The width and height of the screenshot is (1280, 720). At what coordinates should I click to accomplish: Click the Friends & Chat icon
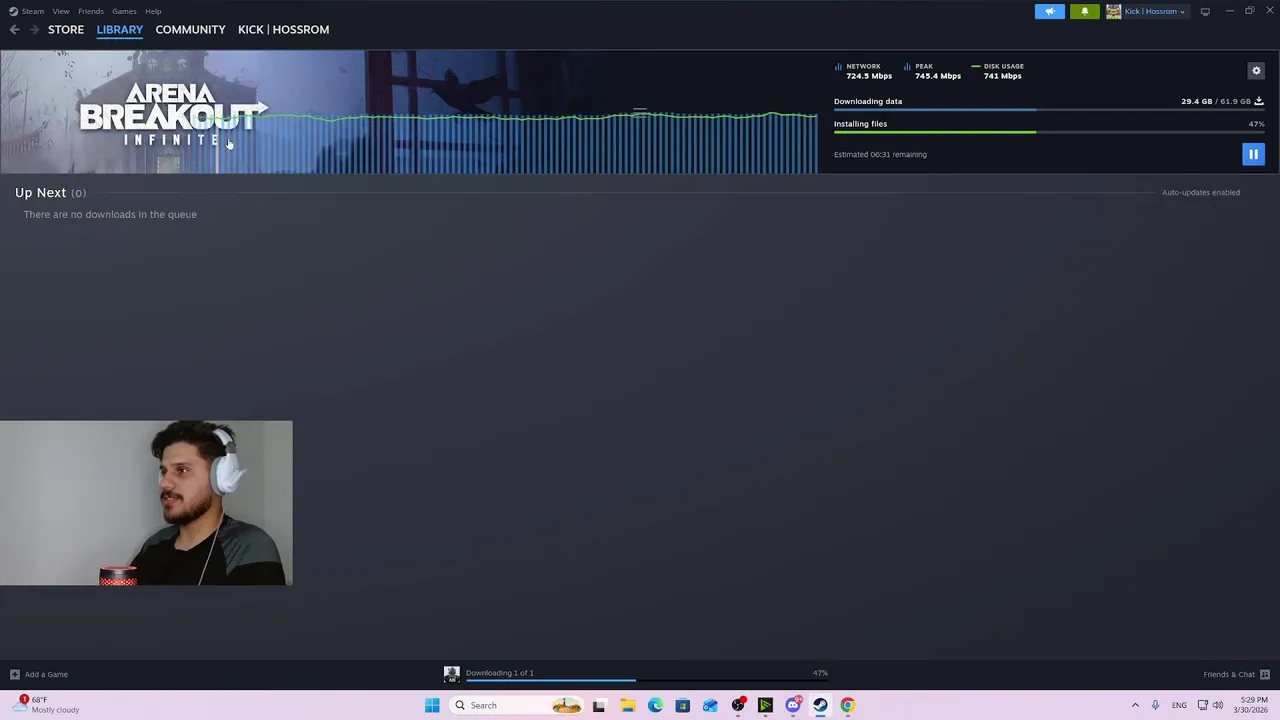pos(1265,674)
